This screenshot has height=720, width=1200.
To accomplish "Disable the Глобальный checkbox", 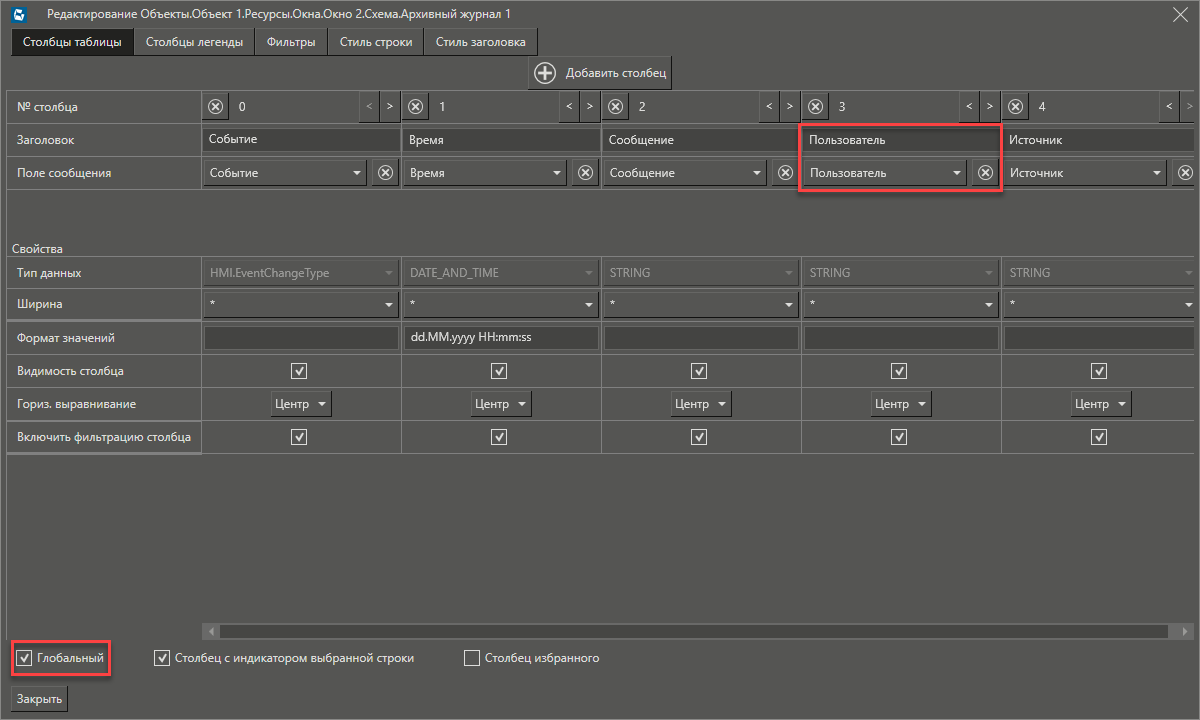I will [x=24, y=658].
